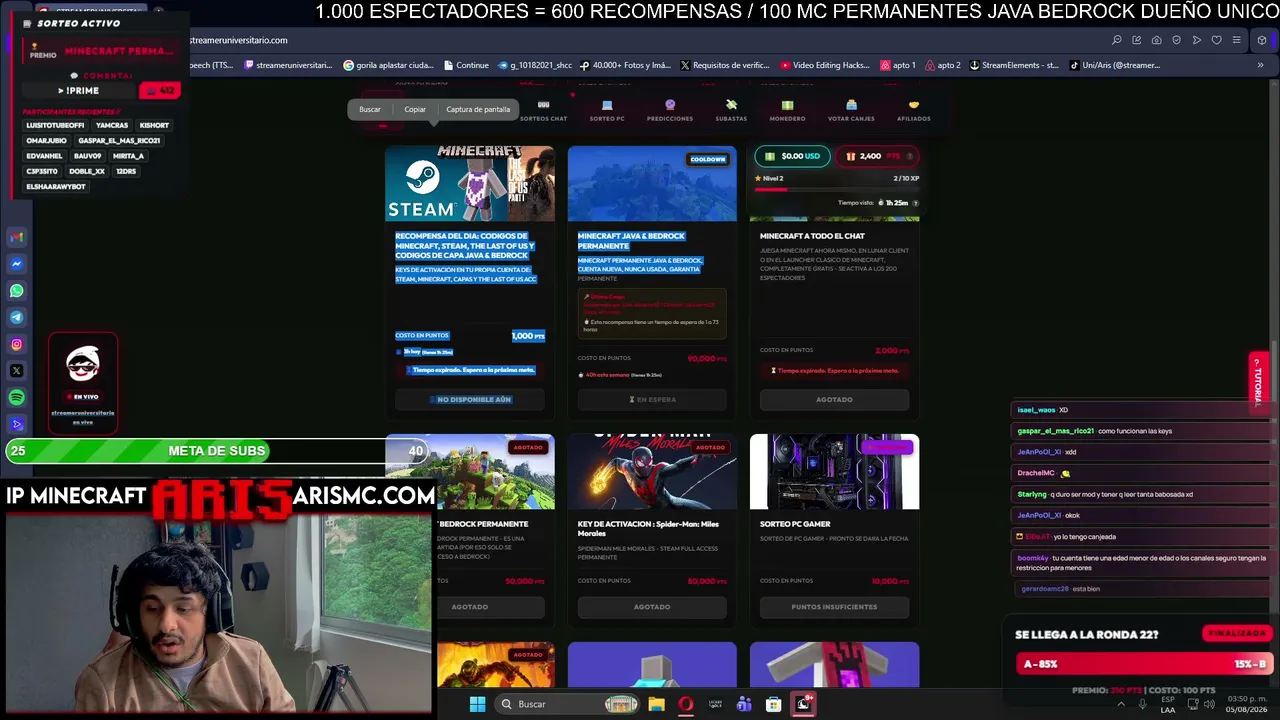Image resolution: width=1280 pixels, height=720 pixels.
Task: Click the heart bookmark icon in toolbar
Action: (1217, 40)
